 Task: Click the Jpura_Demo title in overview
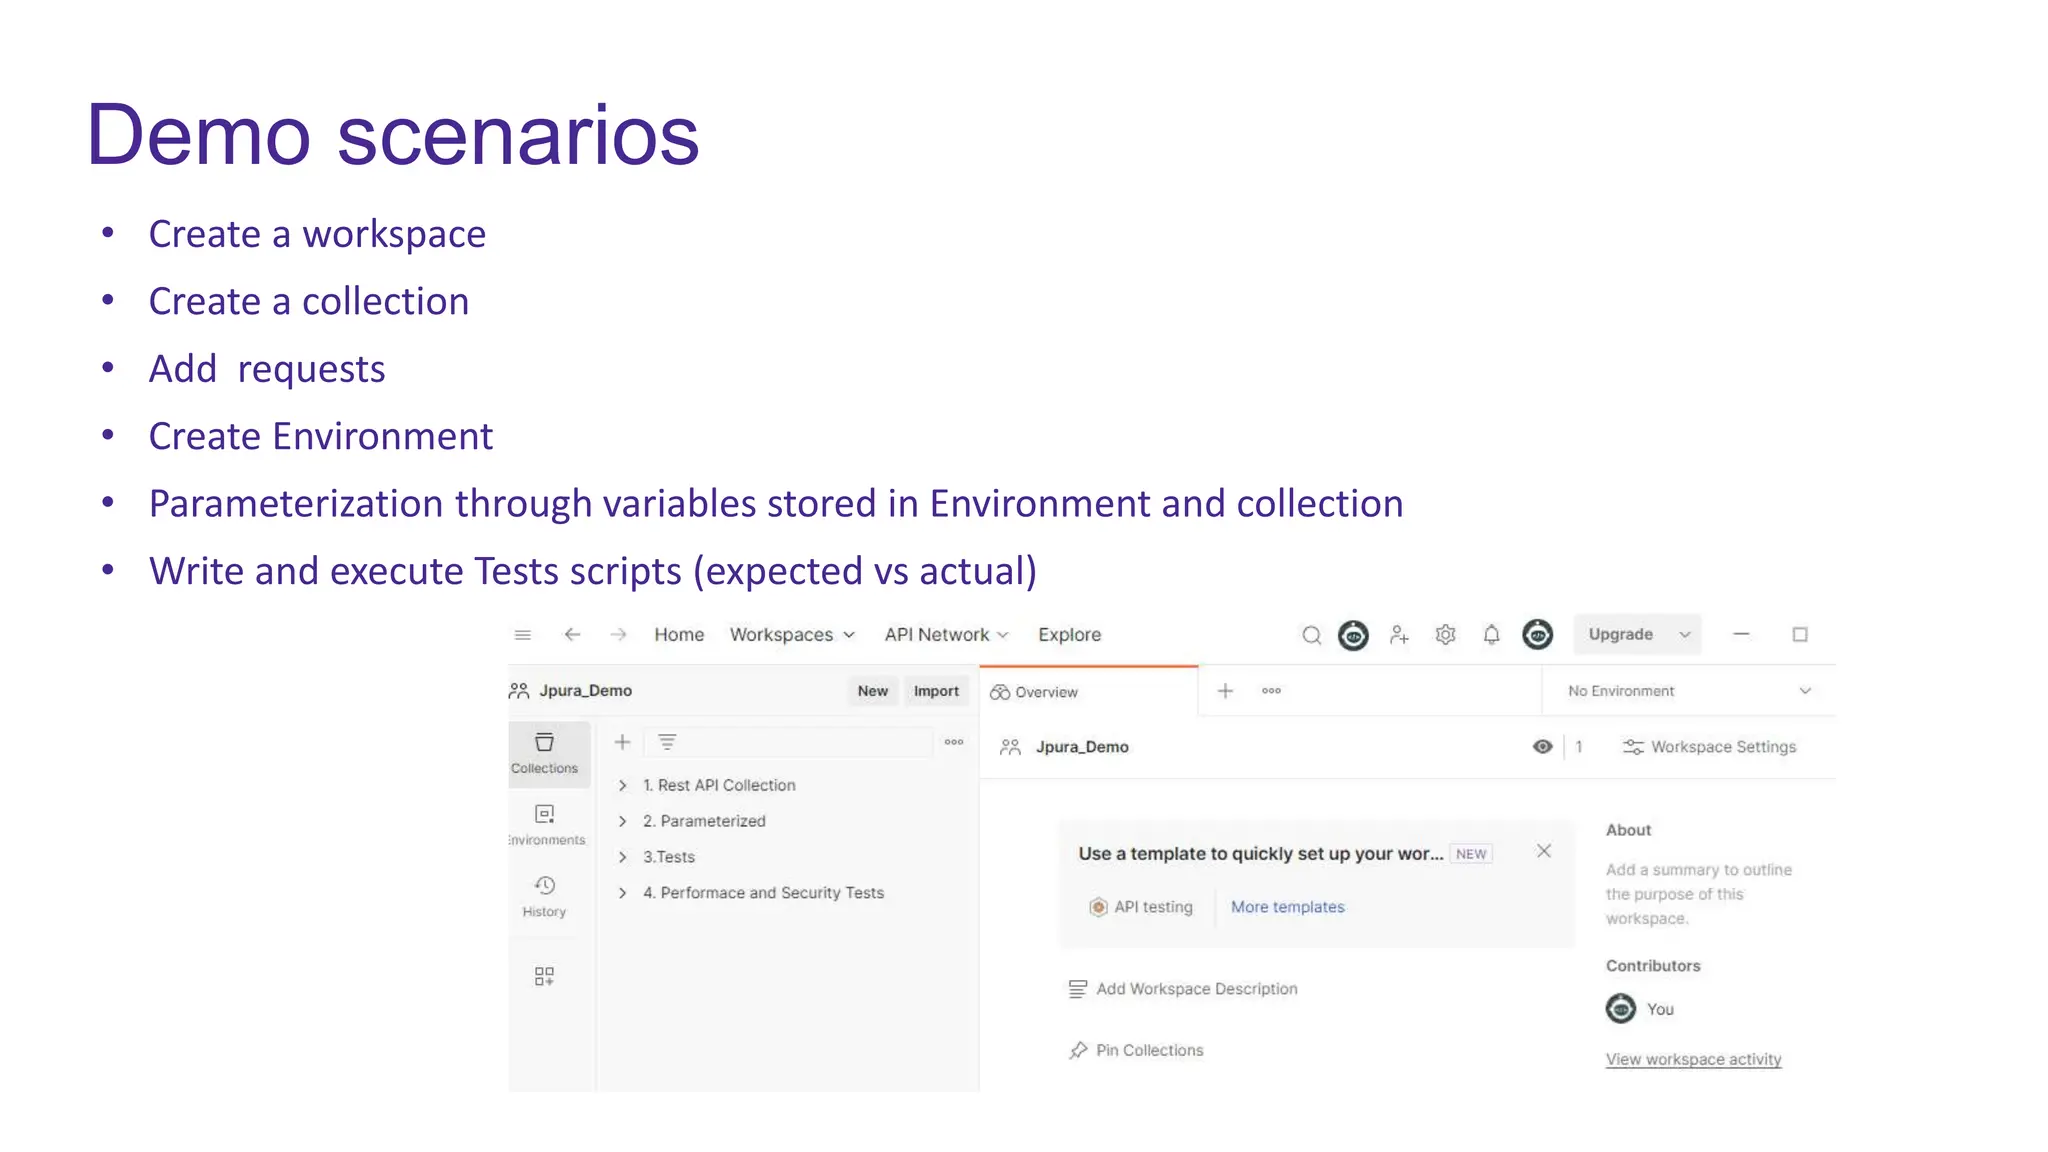coord(1082,747)
